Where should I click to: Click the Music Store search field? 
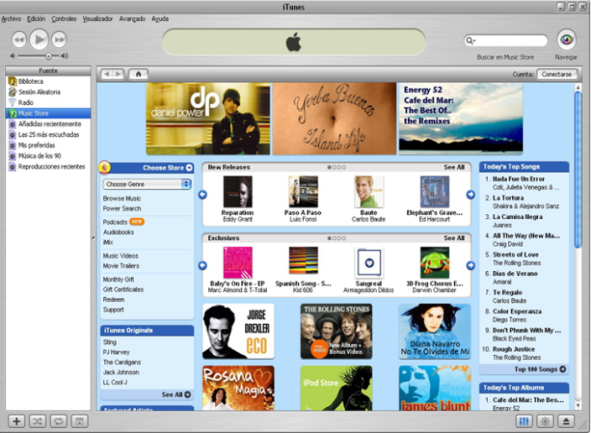[505, 40]
